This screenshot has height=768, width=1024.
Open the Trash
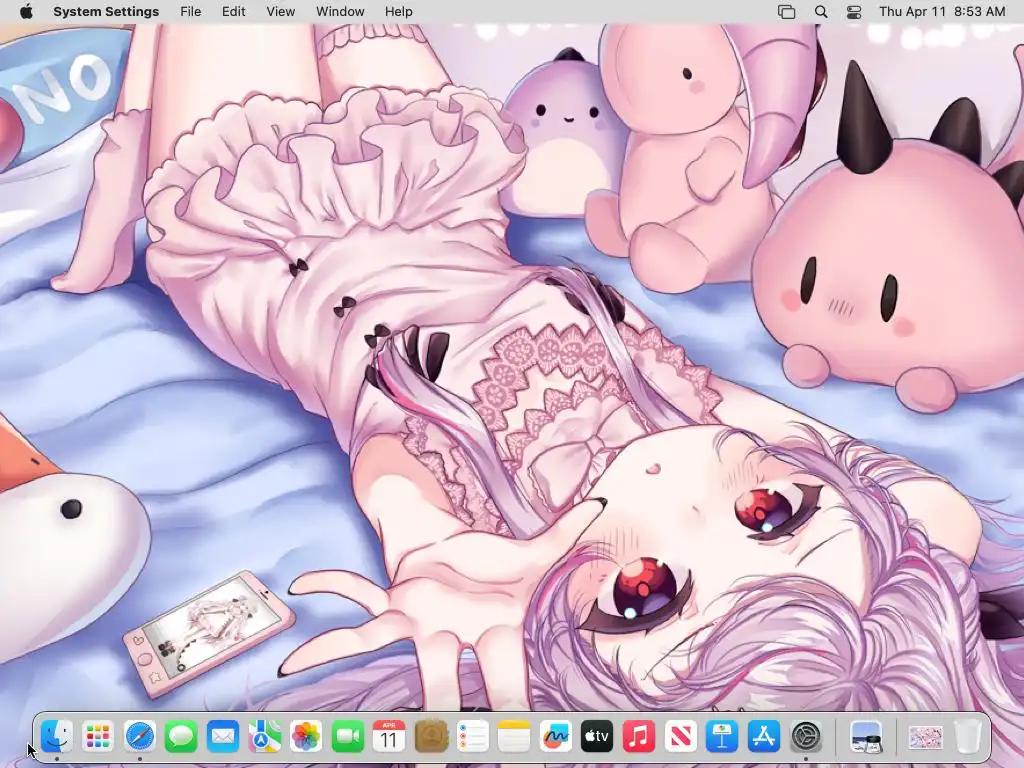click(x=968, y=737)
